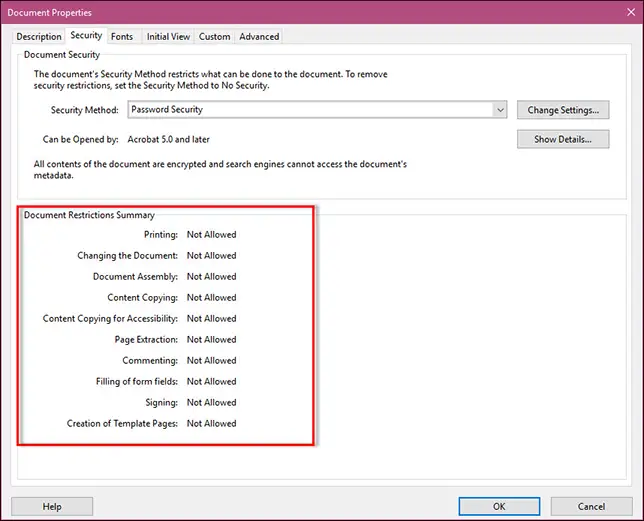The width and height of the screenshot is (644, 521).
Task: Click the 'Commenting:' restriction label
Action: [150, 360]
